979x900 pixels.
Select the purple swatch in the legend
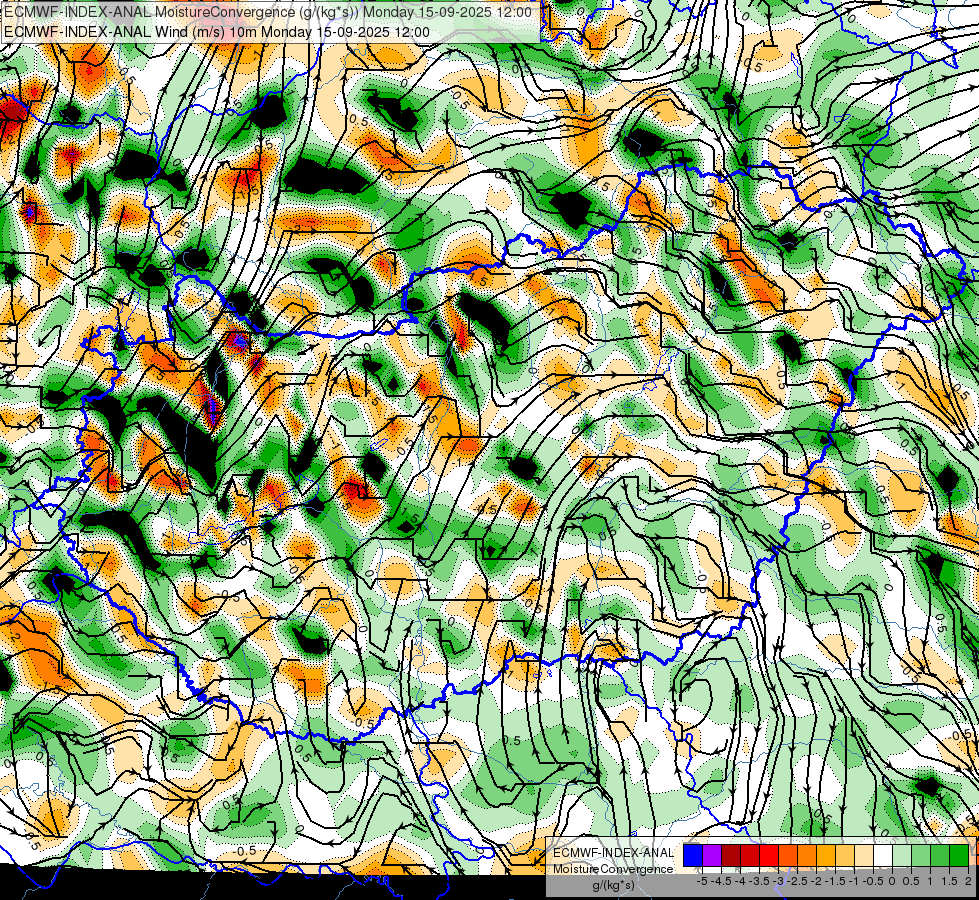click(712, 856)
